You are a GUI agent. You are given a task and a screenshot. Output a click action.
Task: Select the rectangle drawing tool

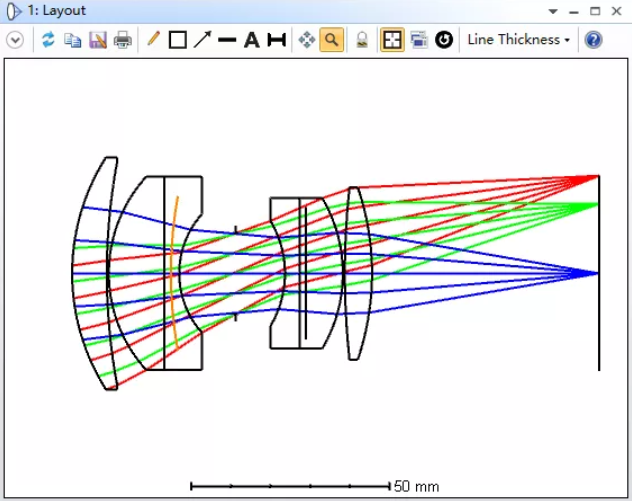tap(178, 40)
